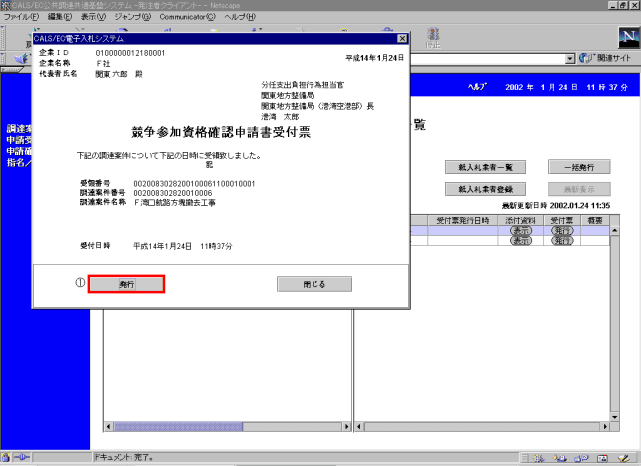641x466 pixels.
Task: Expand the location bar dropdown arrow
Action: click(569, 59)
